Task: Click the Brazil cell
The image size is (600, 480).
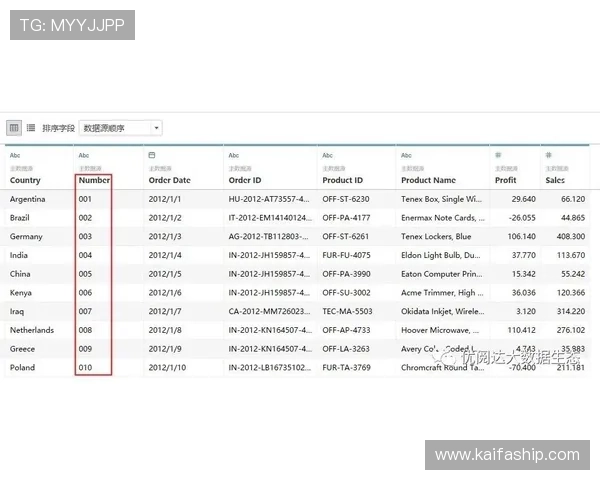Action: click(20, 218)
